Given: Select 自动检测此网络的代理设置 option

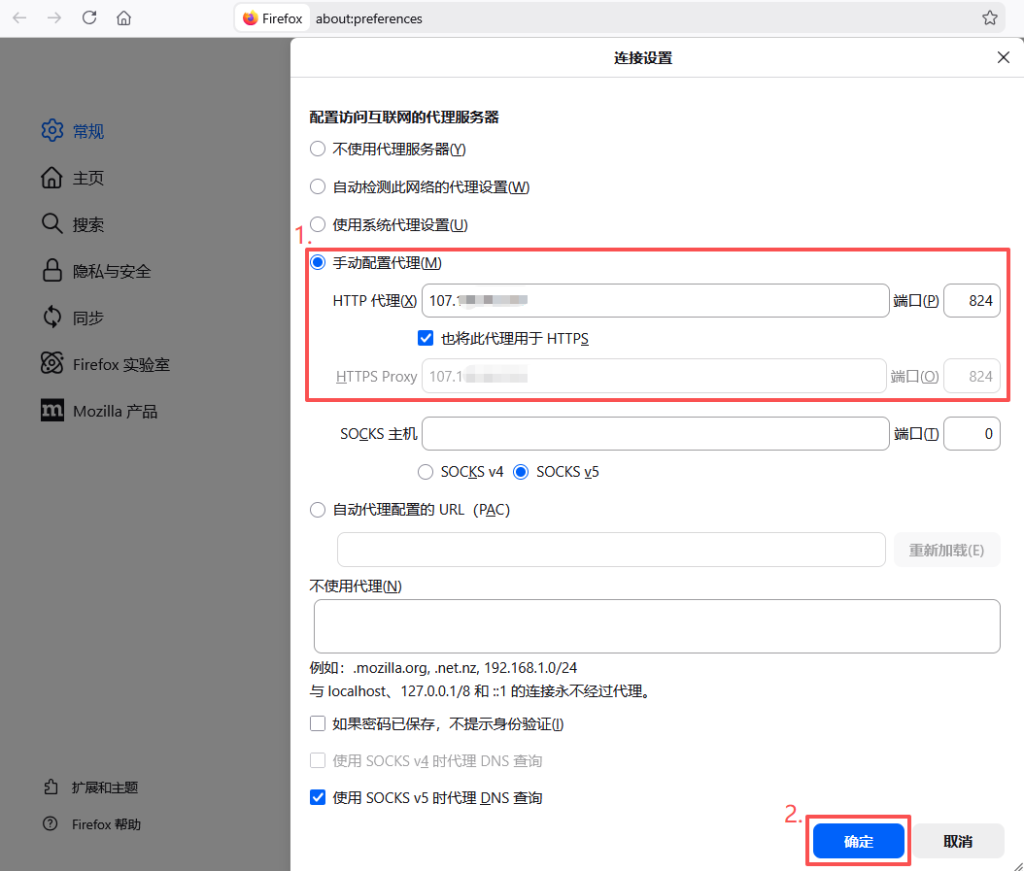Looking at the screenshot, I should tap(318, 187).
